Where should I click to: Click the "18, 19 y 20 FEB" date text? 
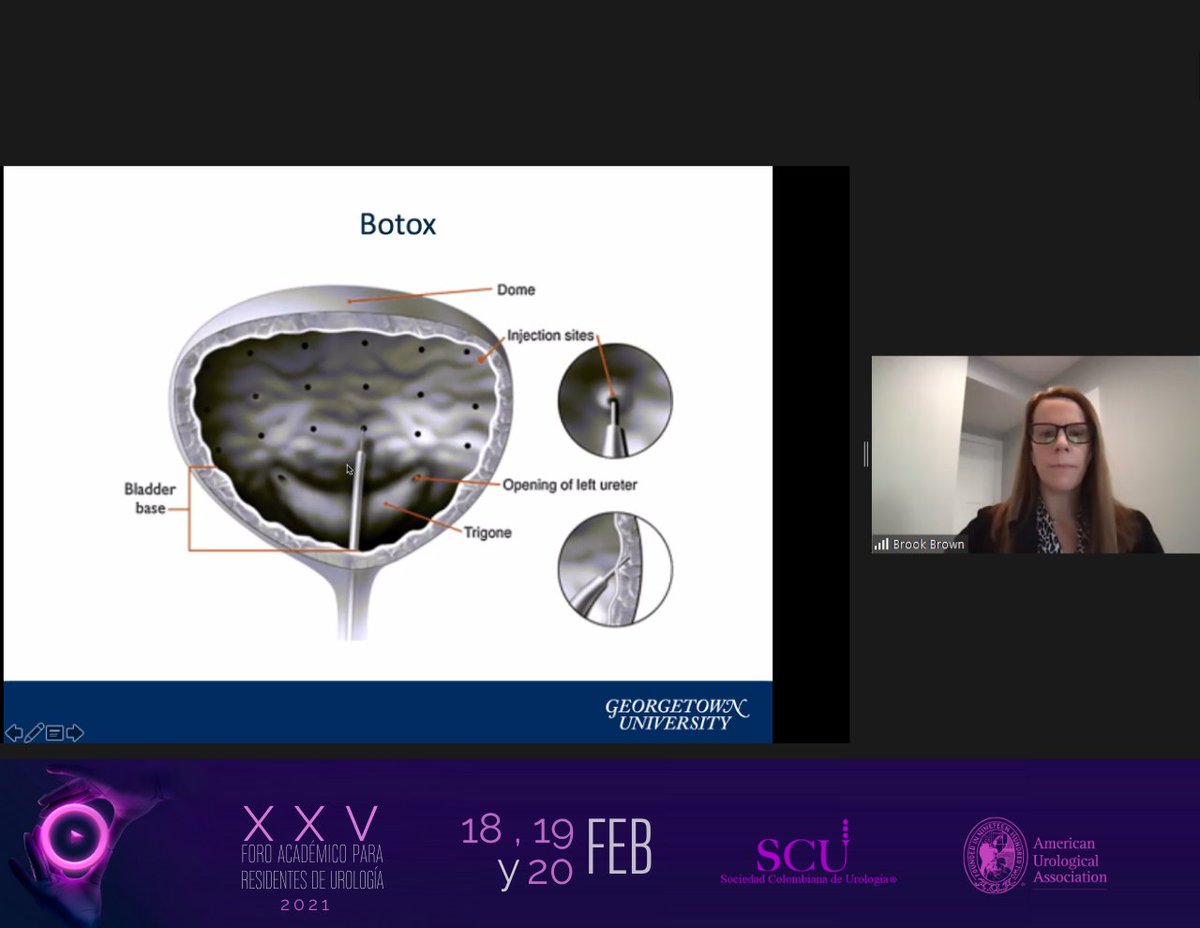tap(556, 851)
